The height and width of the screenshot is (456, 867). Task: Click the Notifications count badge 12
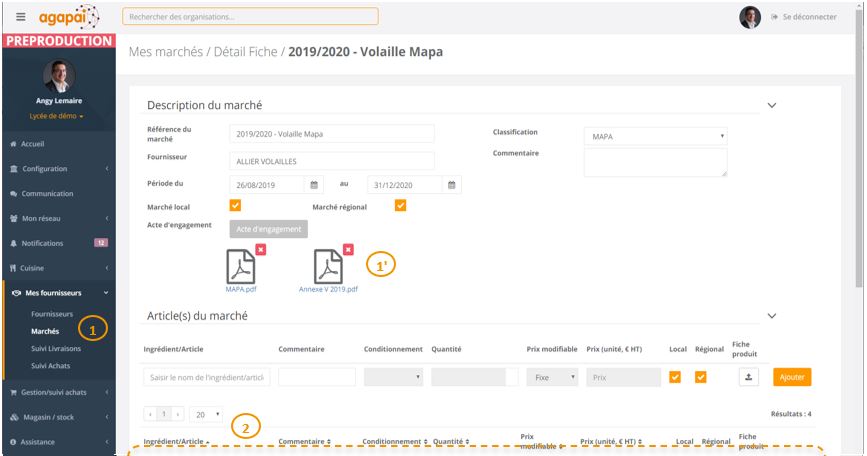click(x=101, y=243)
